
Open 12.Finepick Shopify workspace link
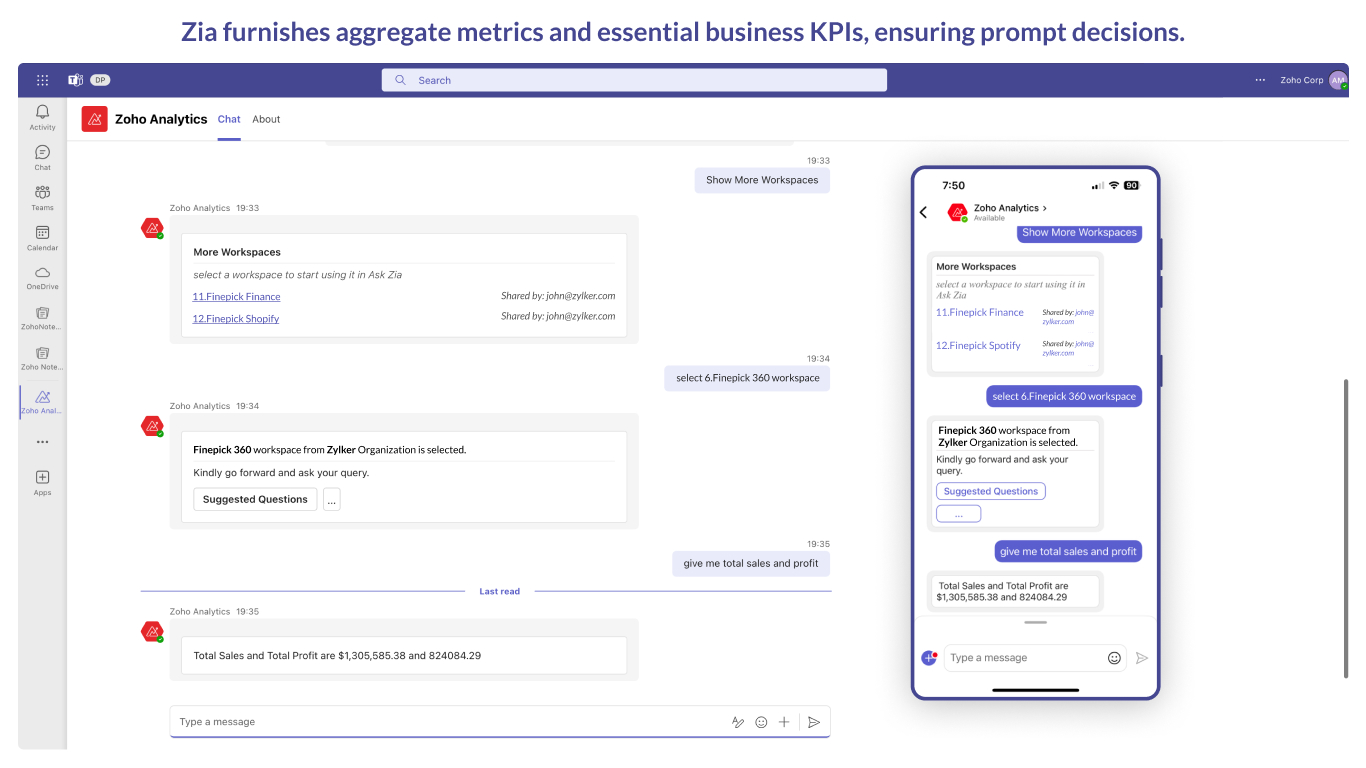pyautogui.click(x=236, y=319)
